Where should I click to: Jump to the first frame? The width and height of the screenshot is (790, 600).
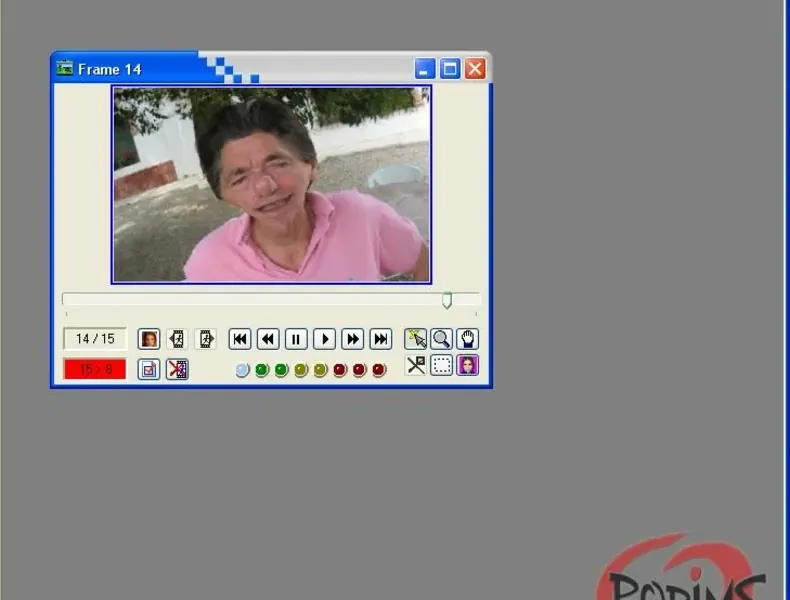pyautogui.click(x=240, y=339)
